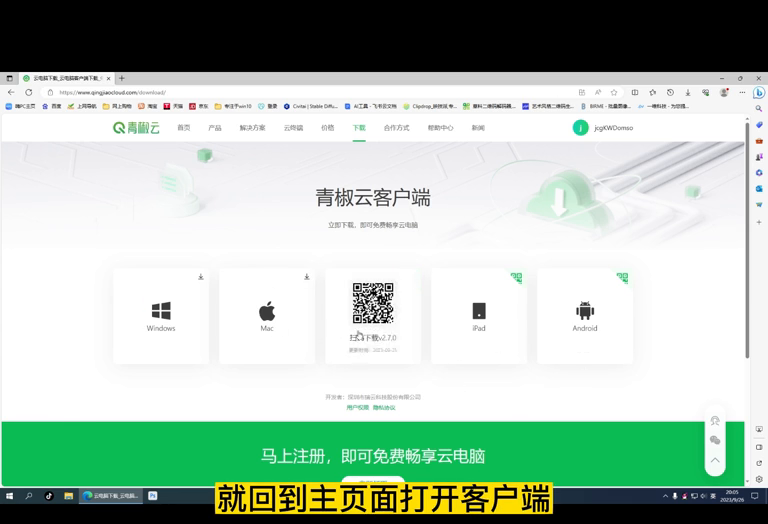768x524 pixels.
Task: Open the 合作方式 menu item
Action: [396, 128]
